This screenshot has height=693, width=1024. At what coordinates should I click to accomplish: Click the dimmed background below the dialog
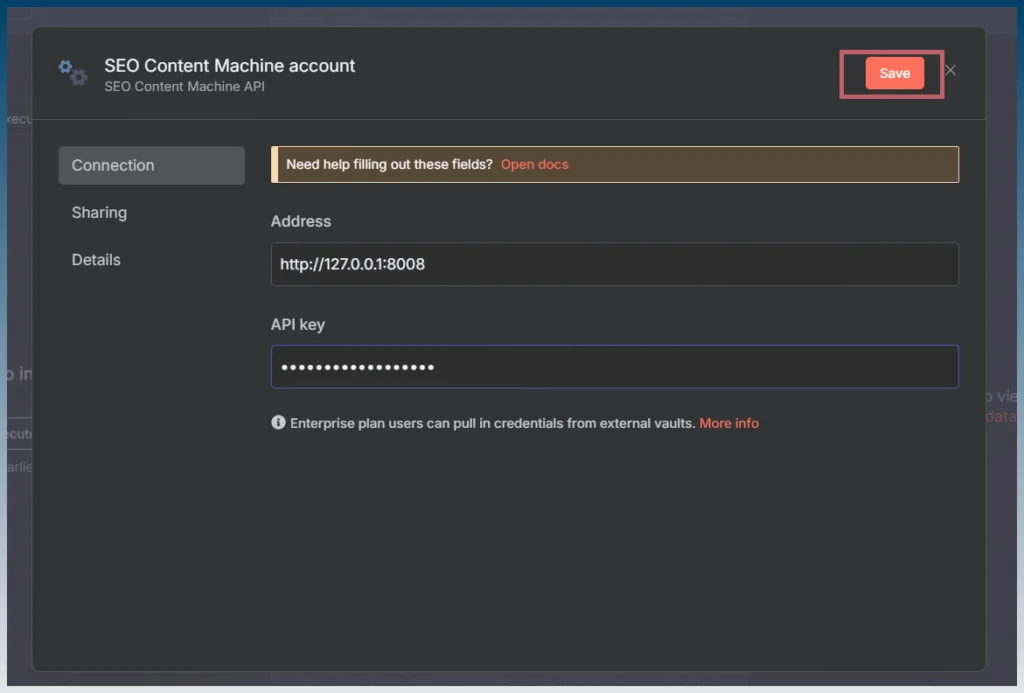pyautogui.click(x=512, y=679)
